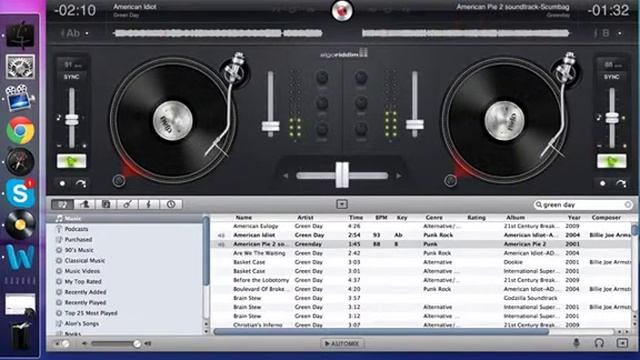Click the left deck loop arrow icon
The image size is (640, 360).
pyautogui.click(x=81, y=184)
